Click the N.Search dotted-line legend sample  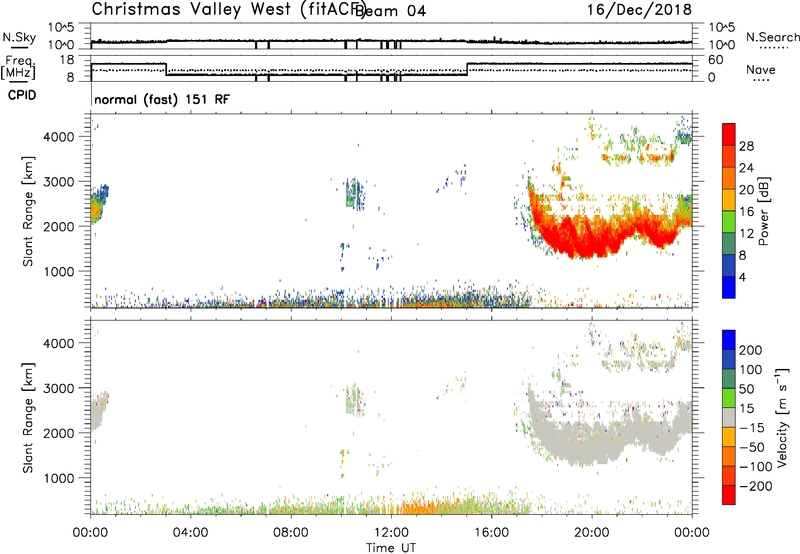(774, 48)
